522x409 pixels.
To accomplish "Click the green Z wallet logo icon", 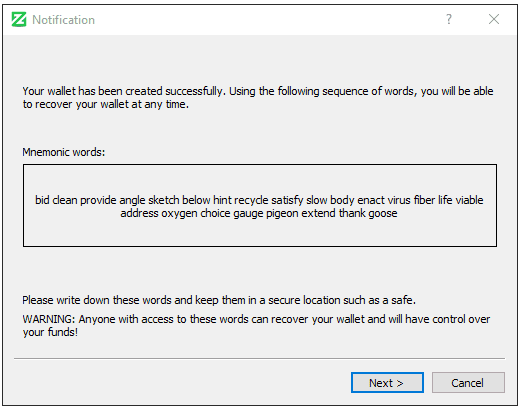I will 19,19.
